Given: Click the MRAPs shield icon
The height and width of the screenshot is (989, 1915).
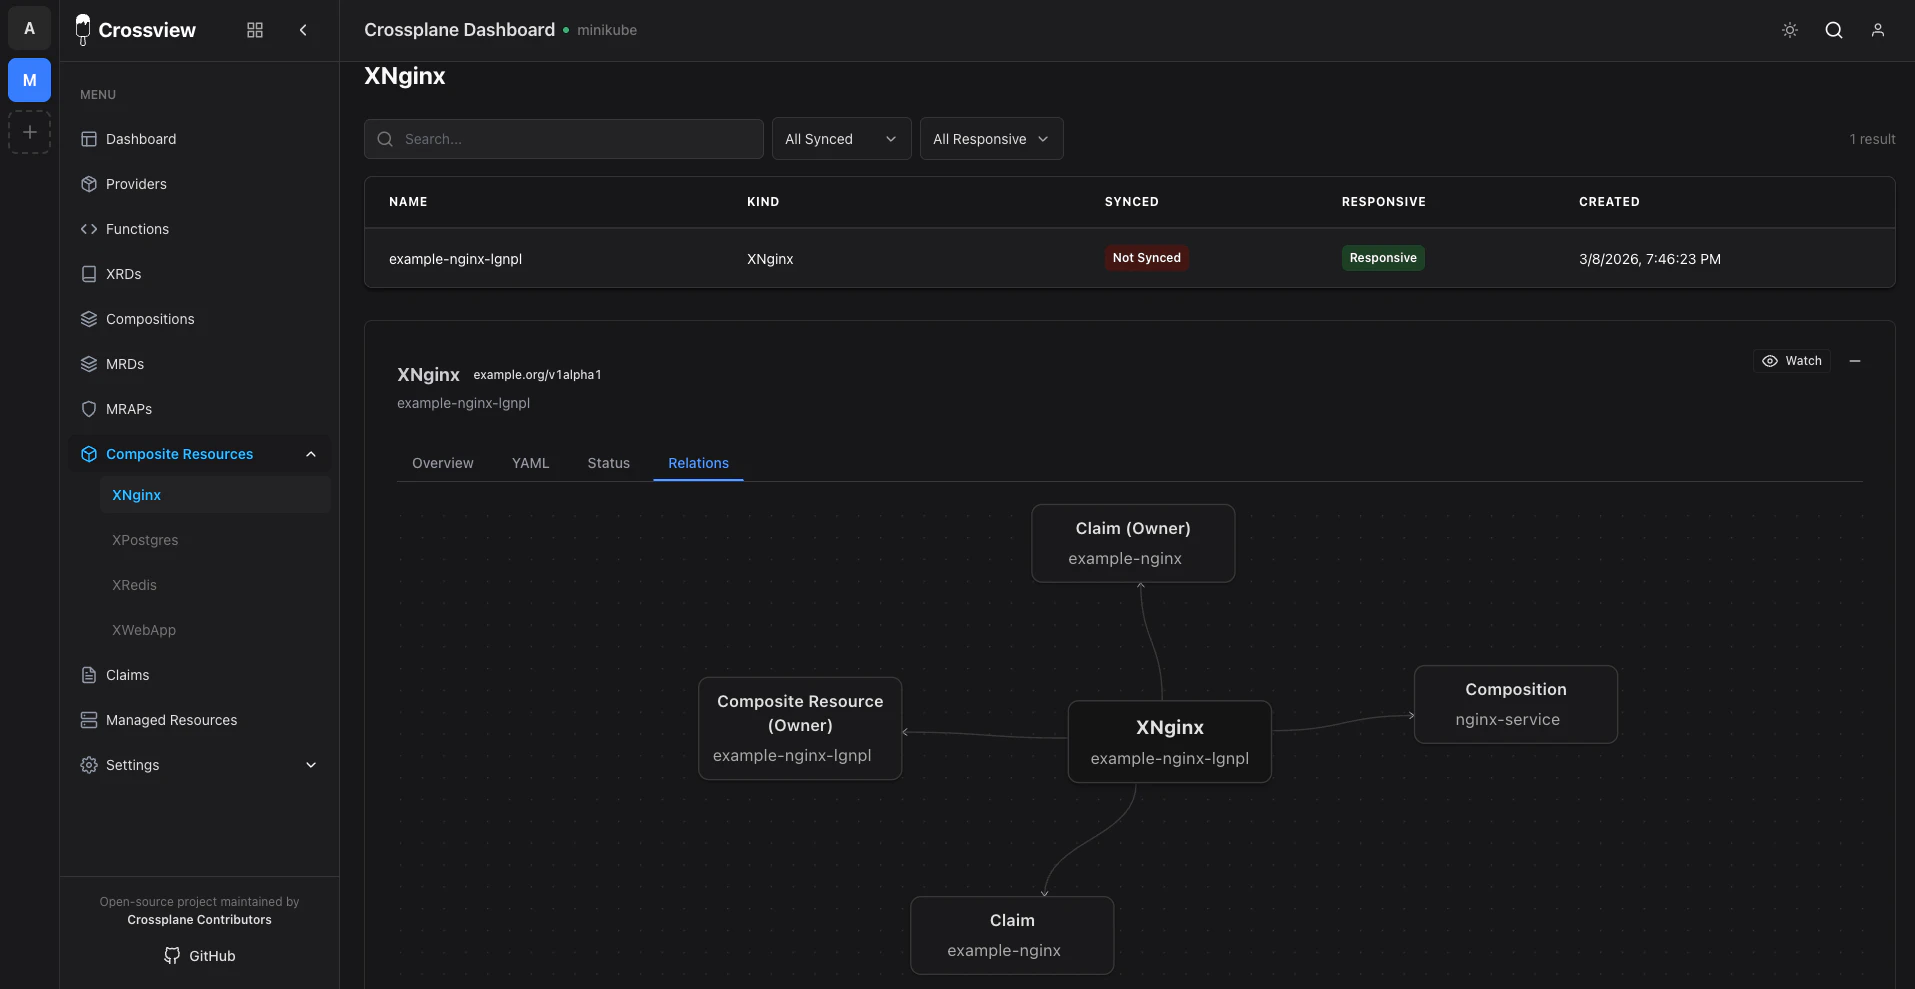Looking at the screenshot, I should tap(89, 409).
